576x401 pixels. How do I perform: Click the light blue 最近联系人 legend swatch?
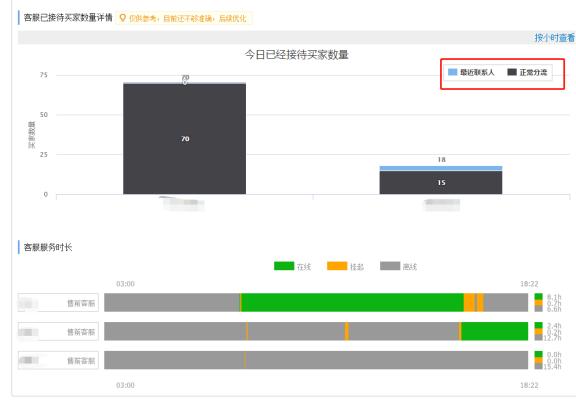tap(453, 72)
